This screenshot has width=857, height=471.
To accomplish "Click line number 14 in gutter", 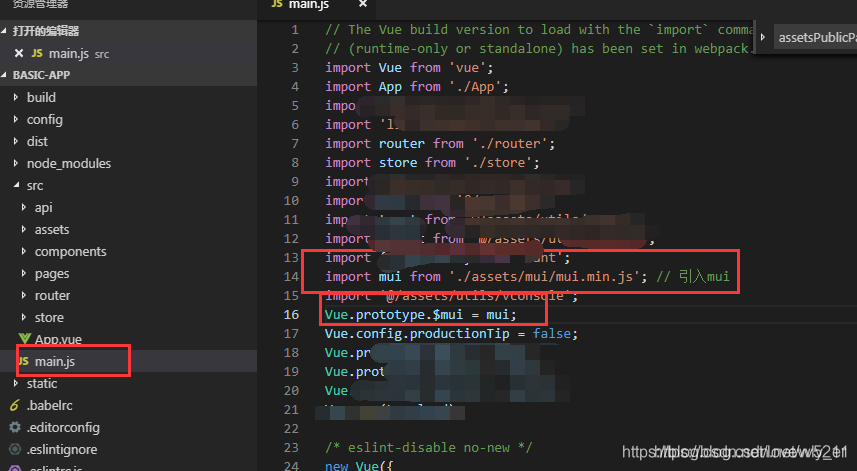I will tap(291, 276).
